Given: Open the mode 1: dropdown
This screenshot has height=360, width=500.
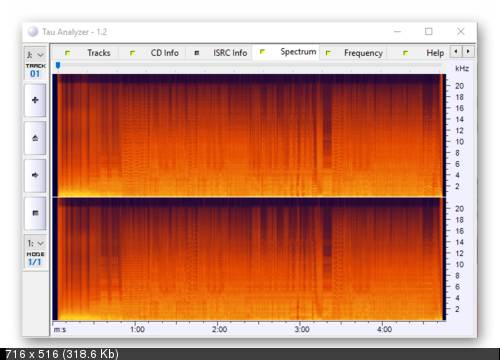Looking at the screenshot, I should (x=35, y=243).
